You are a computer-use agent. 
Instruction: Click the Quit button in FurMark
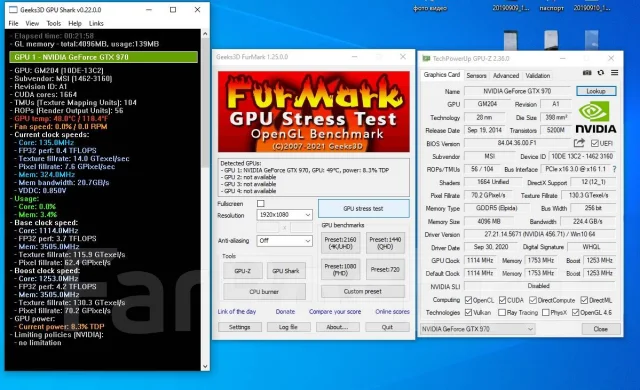[x=387, y=327]
